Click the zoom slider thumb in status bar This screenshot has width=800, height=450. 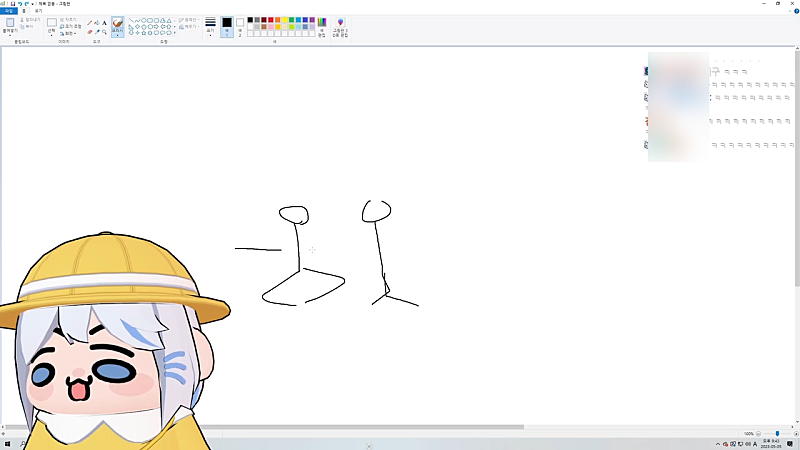[778, 434]
